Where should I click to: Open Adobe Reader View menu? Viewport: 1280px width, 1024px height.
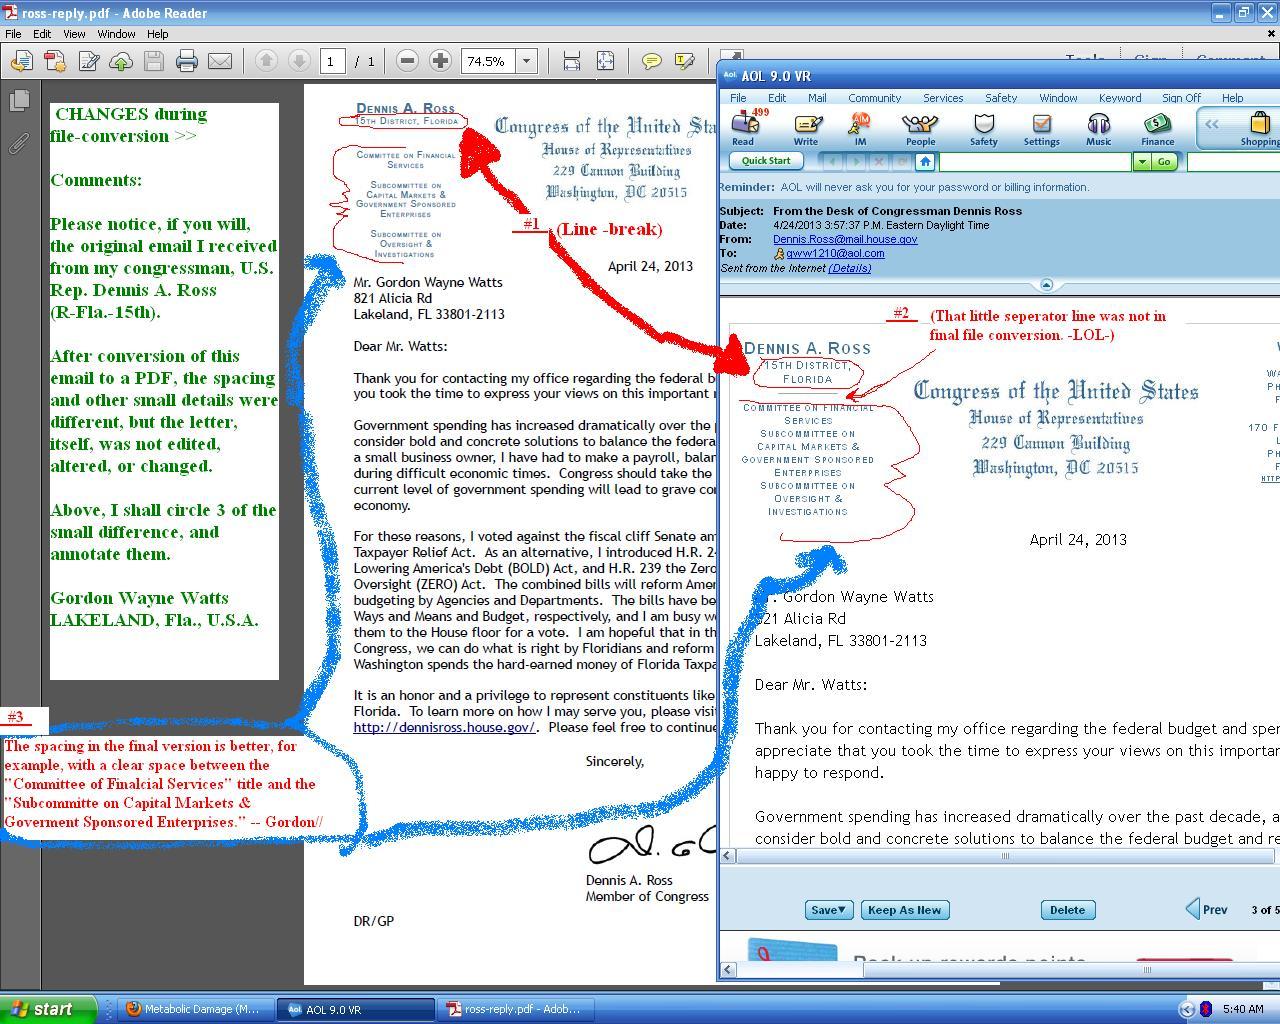click(74, 34)
